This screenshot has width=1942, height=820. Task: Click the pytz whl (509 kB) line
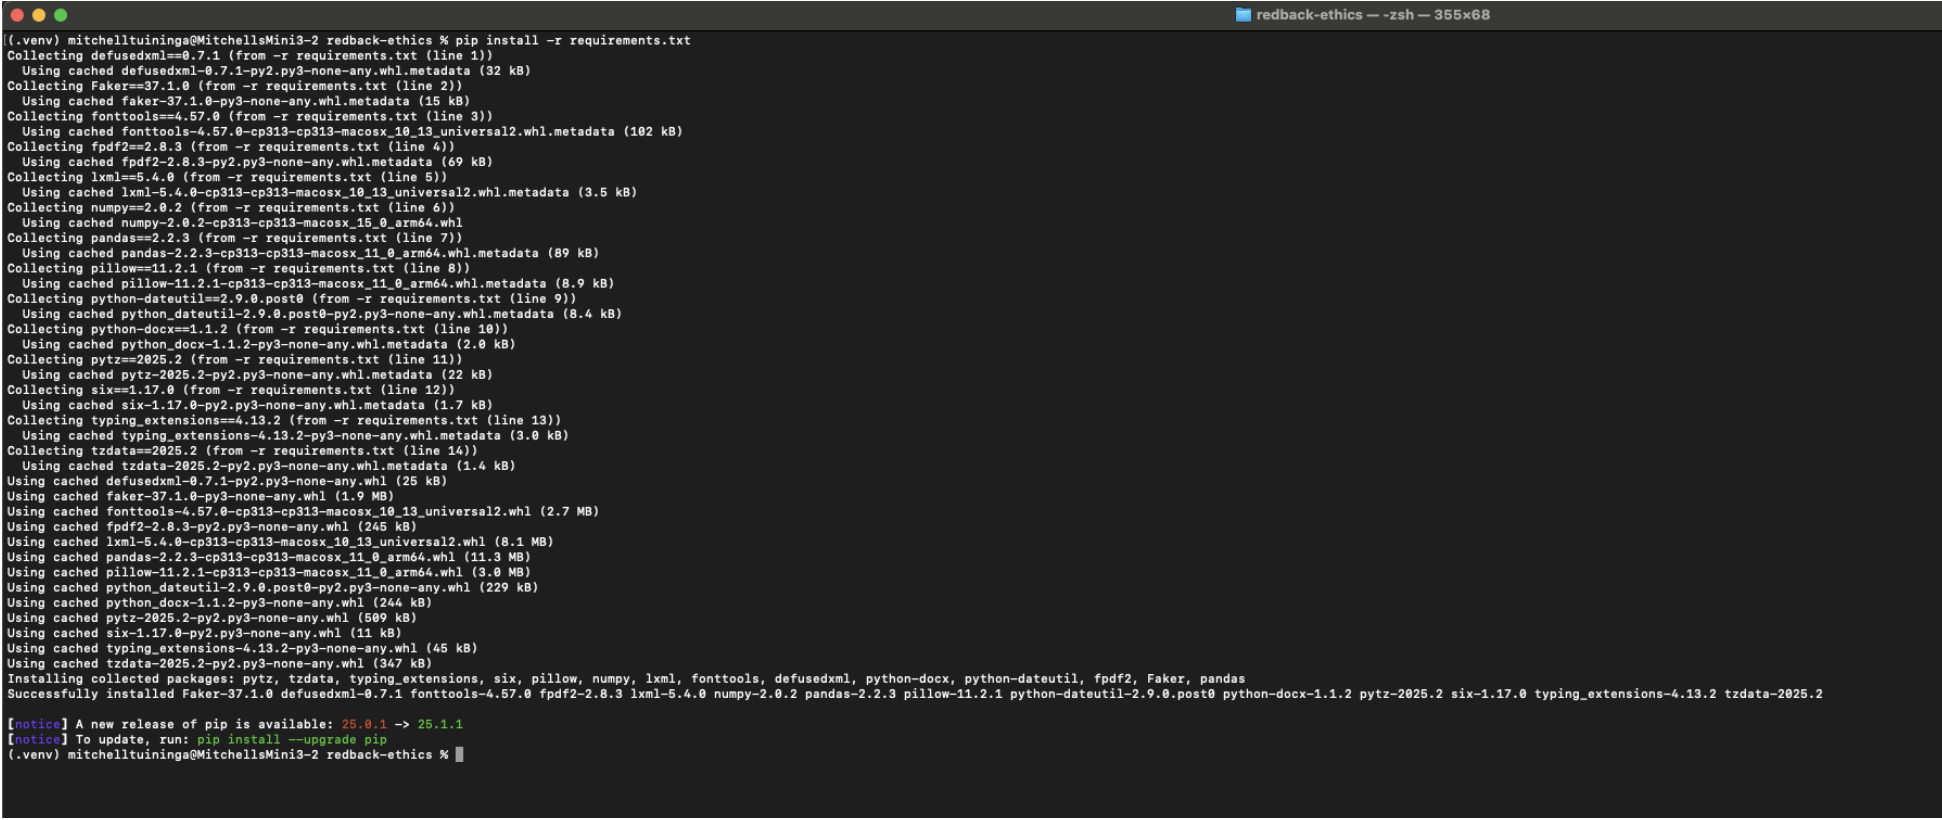[212, 618]
